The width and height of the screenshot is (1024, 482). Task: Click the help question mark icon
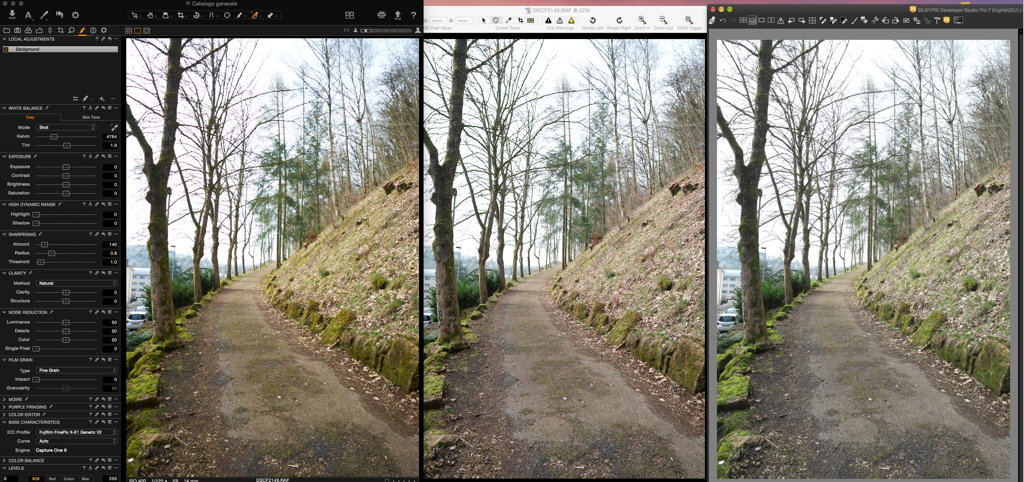(x=414, y=15)
